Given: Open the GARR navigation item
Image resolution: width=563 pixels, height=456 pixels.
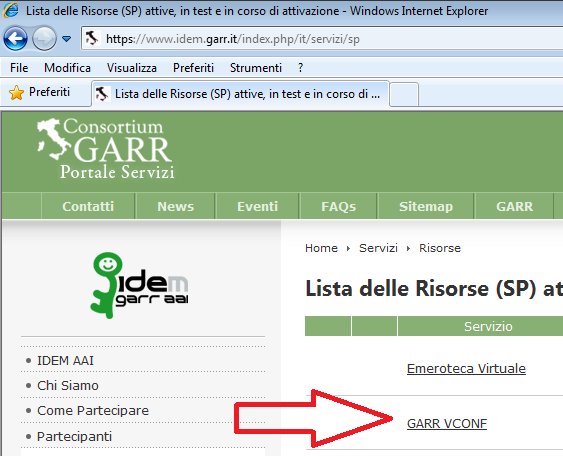Looking at the screenshot, I should tap(514, 206).
